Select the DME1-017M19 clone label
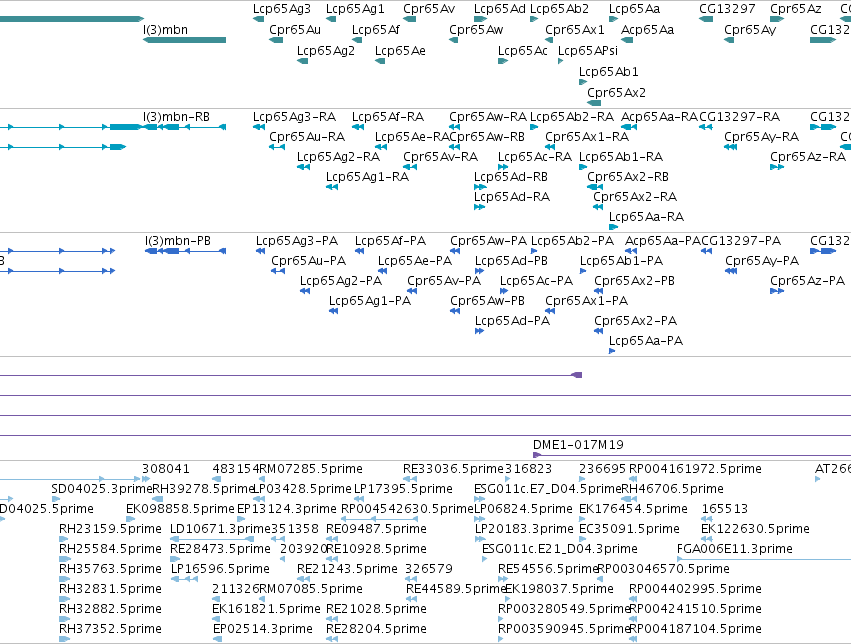The height and width of the screenshot is (644, 851). [x=579, y=445]
